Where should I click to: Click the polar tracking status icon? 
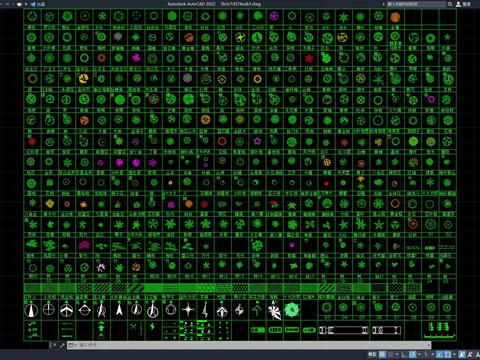(412, 354)
